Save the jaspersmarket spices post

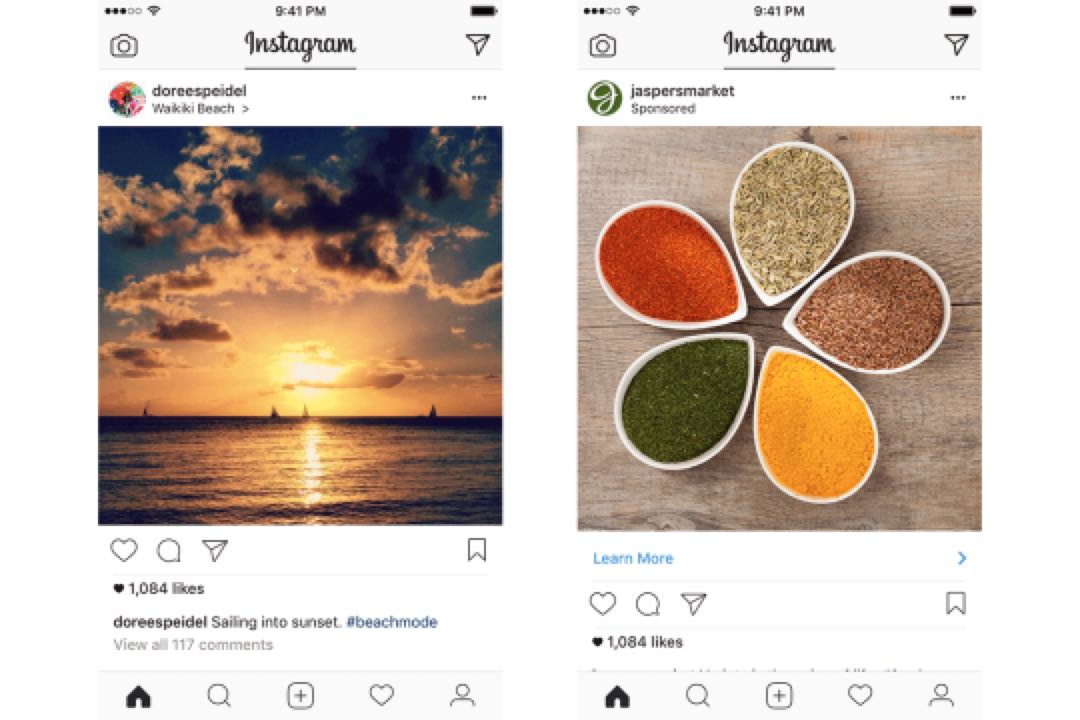pos(955,603)
